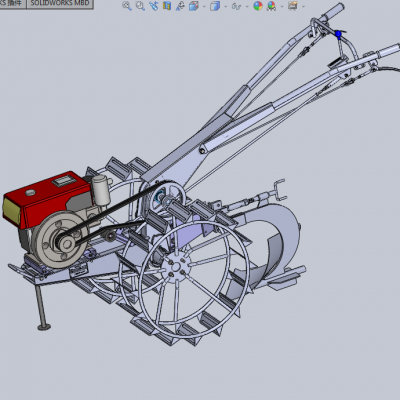Choose the Display Style box icon
Screen dimensions: 400x400
point(215,6)
